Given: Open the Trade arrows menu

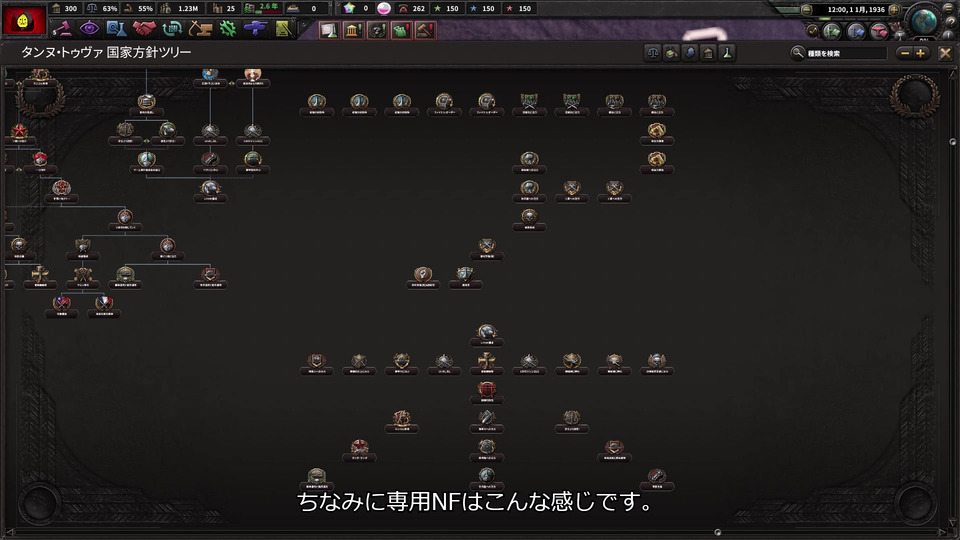Looking at the screenshot, I should point(172,29).
